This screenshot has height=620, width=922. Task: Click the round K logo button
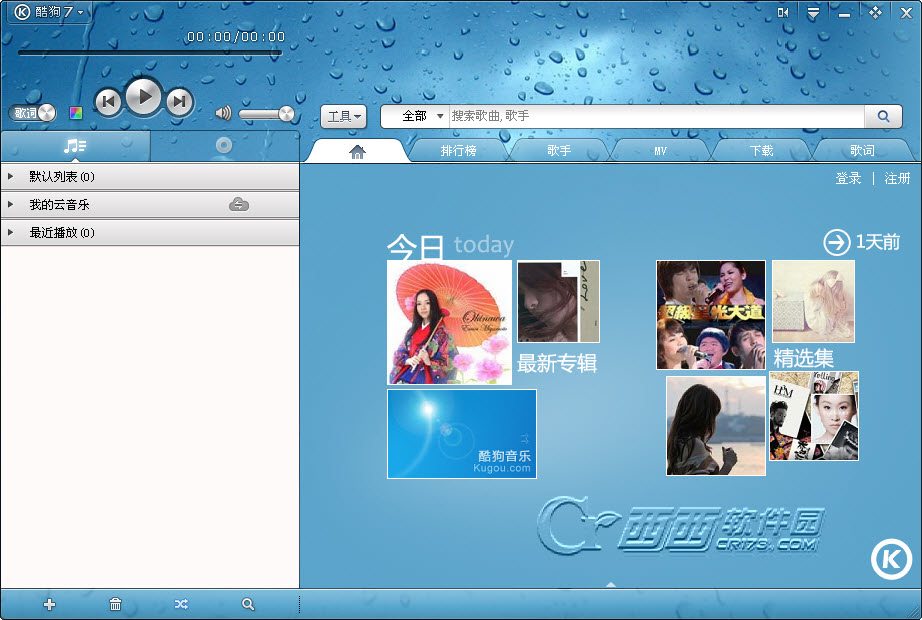[x=891, y=559]
